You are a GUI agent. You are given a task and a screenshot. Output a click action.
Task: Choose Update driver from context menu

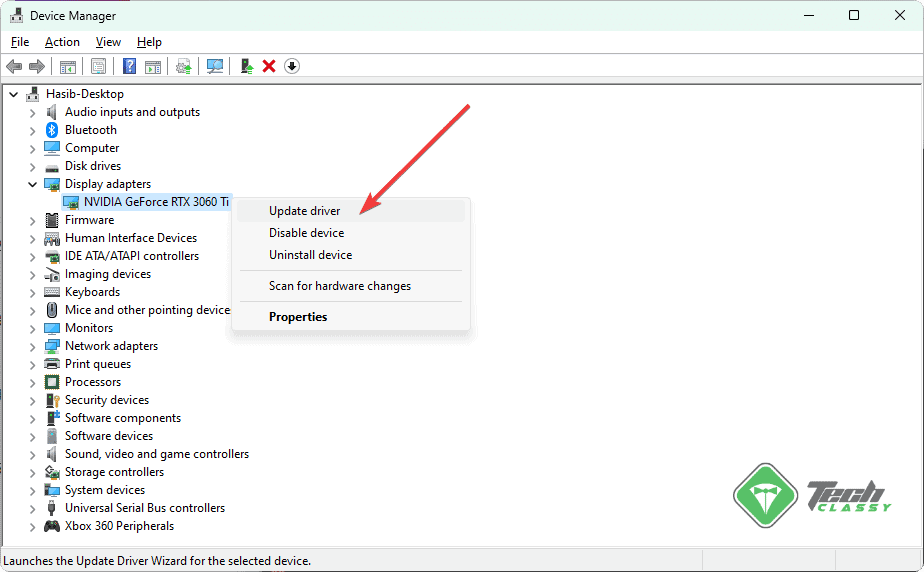pos(351,211)
